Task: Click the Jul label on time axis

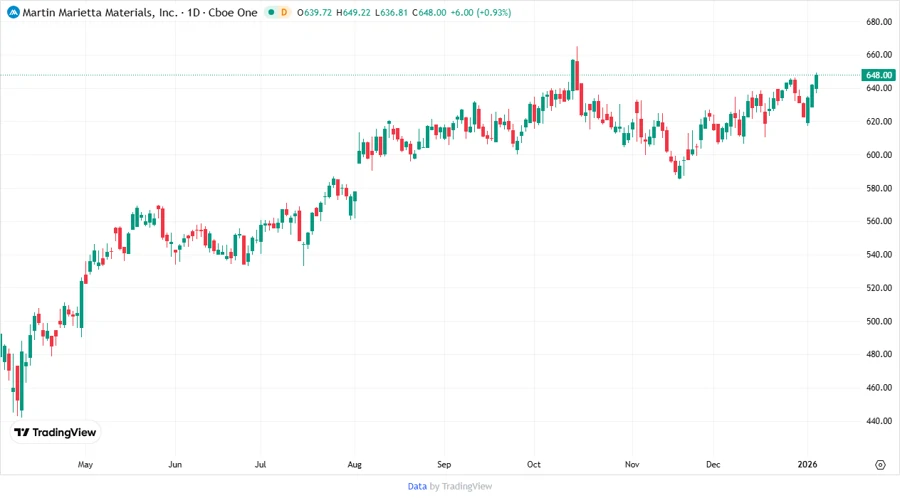Action: click(260, 464)
